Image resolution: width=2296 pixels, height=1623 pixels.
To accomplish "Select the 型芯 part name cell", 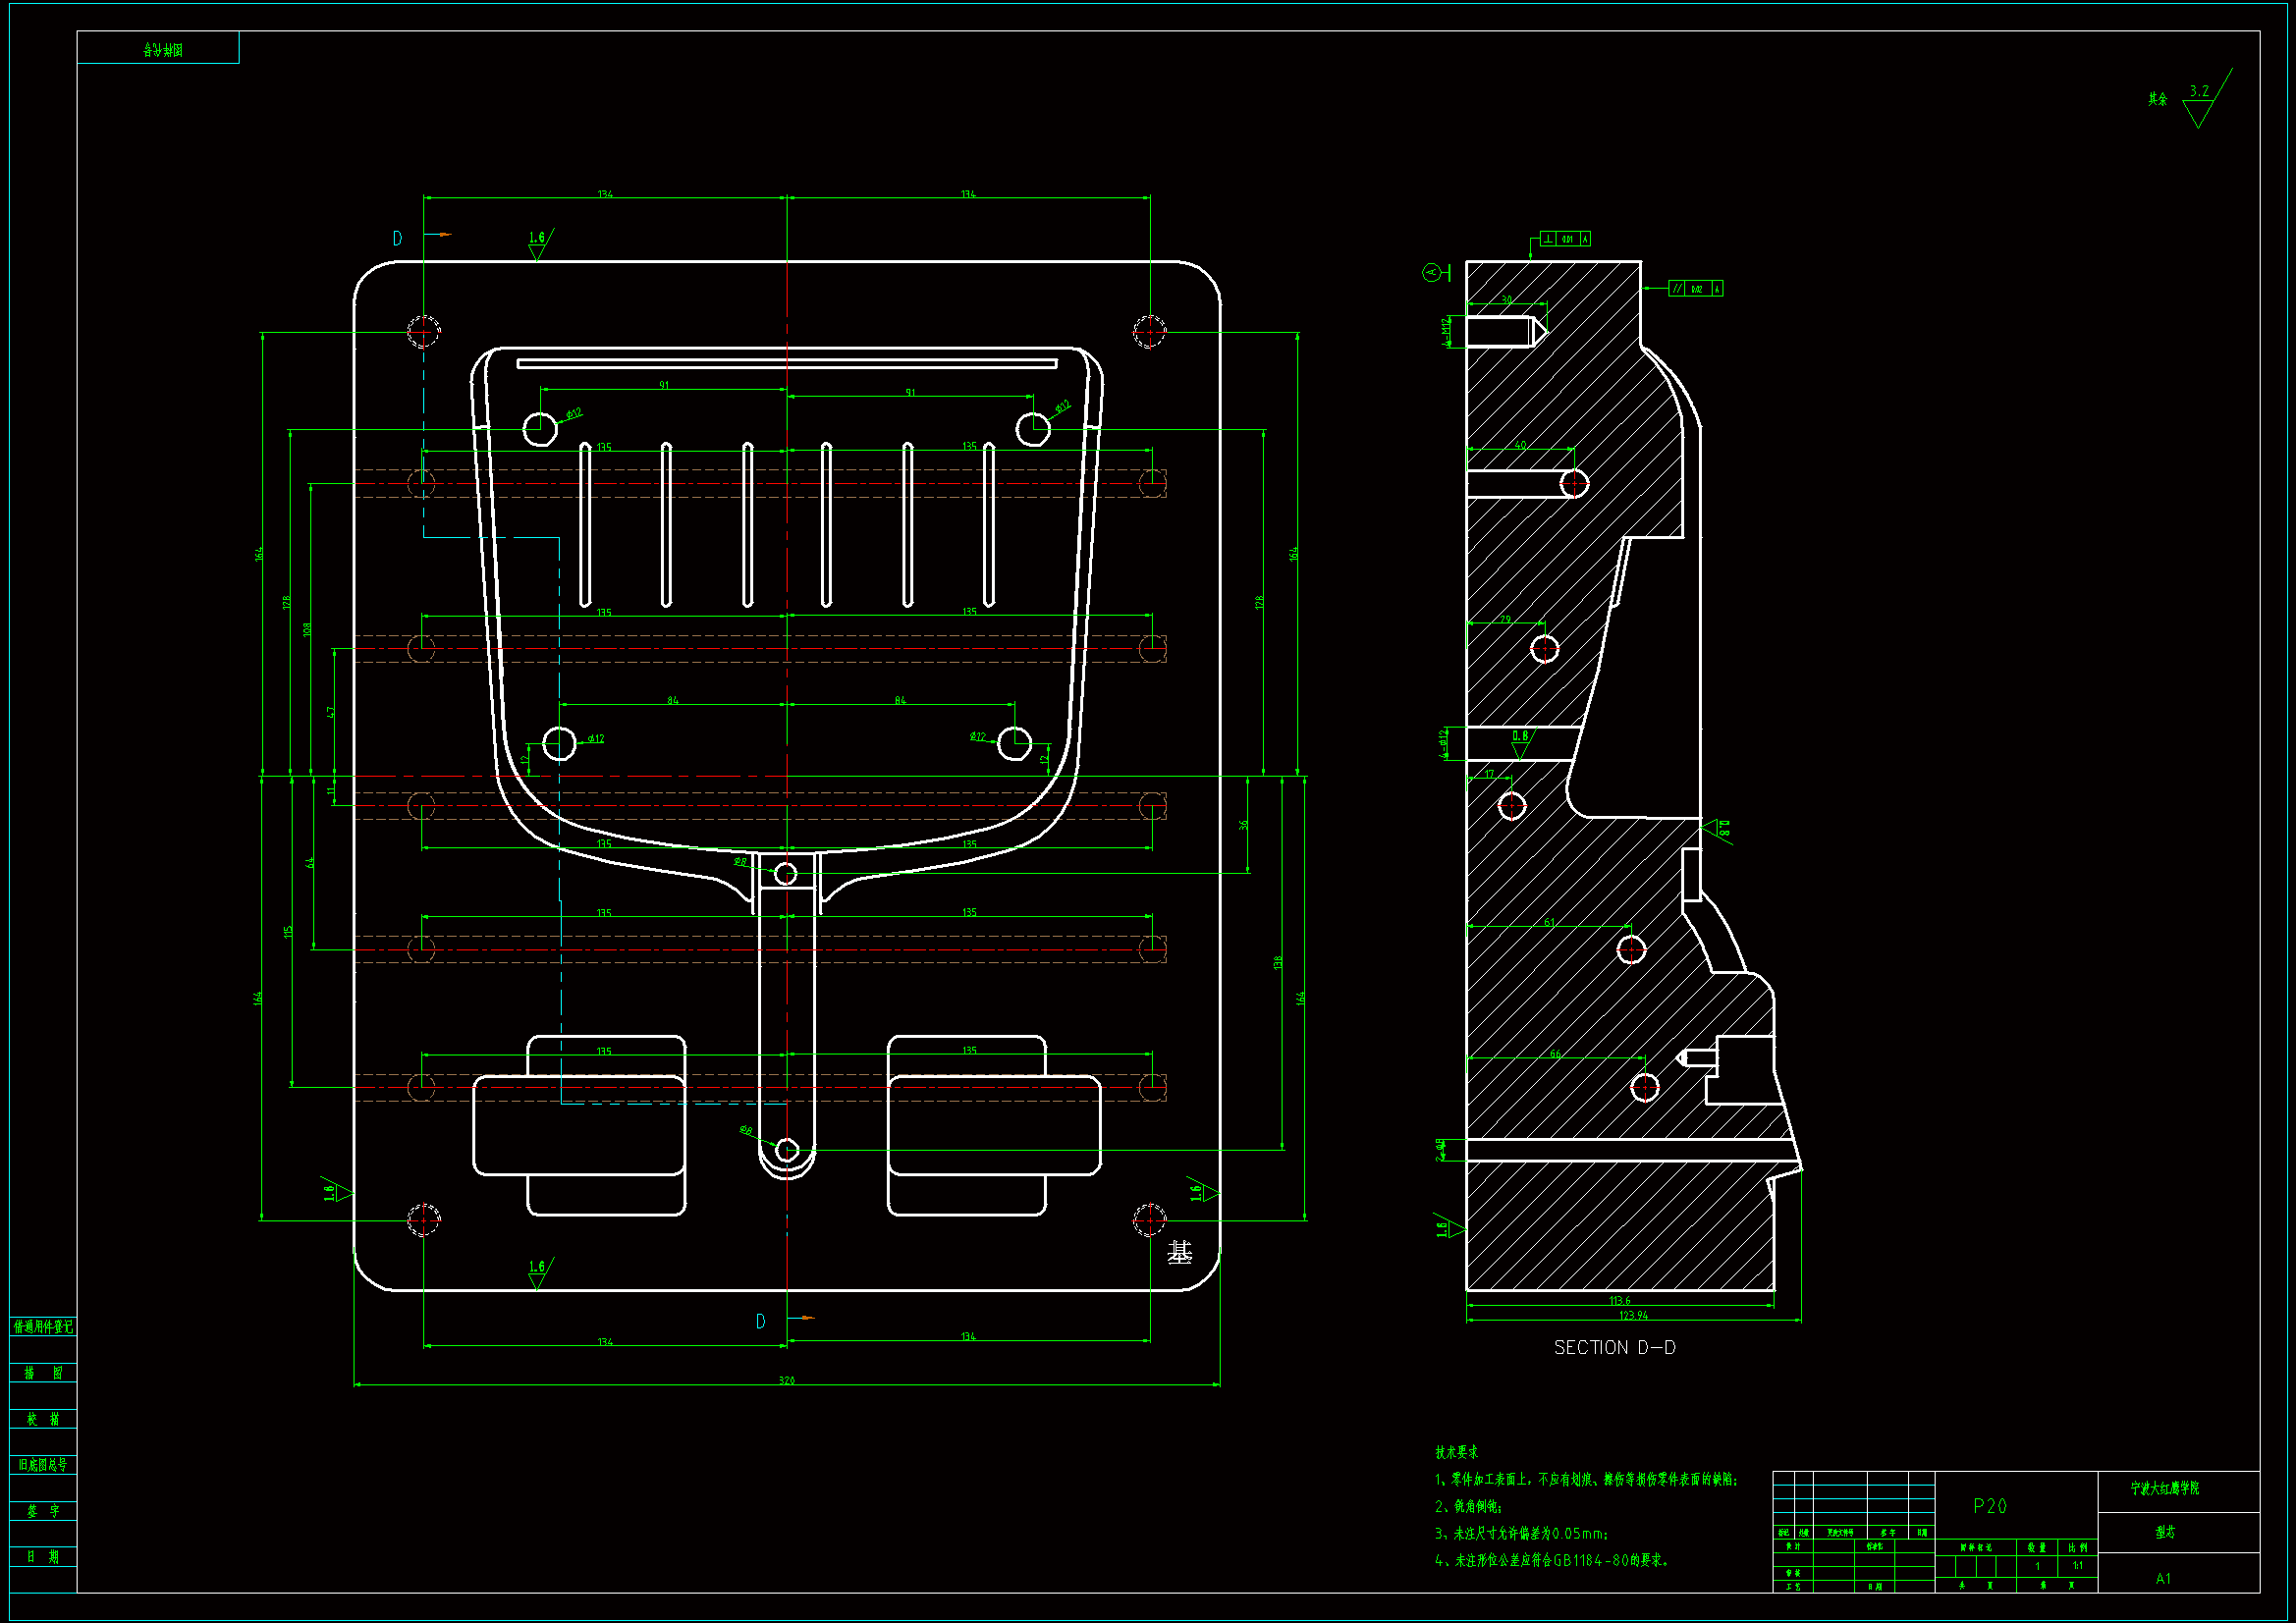I will point(2164,1532).
